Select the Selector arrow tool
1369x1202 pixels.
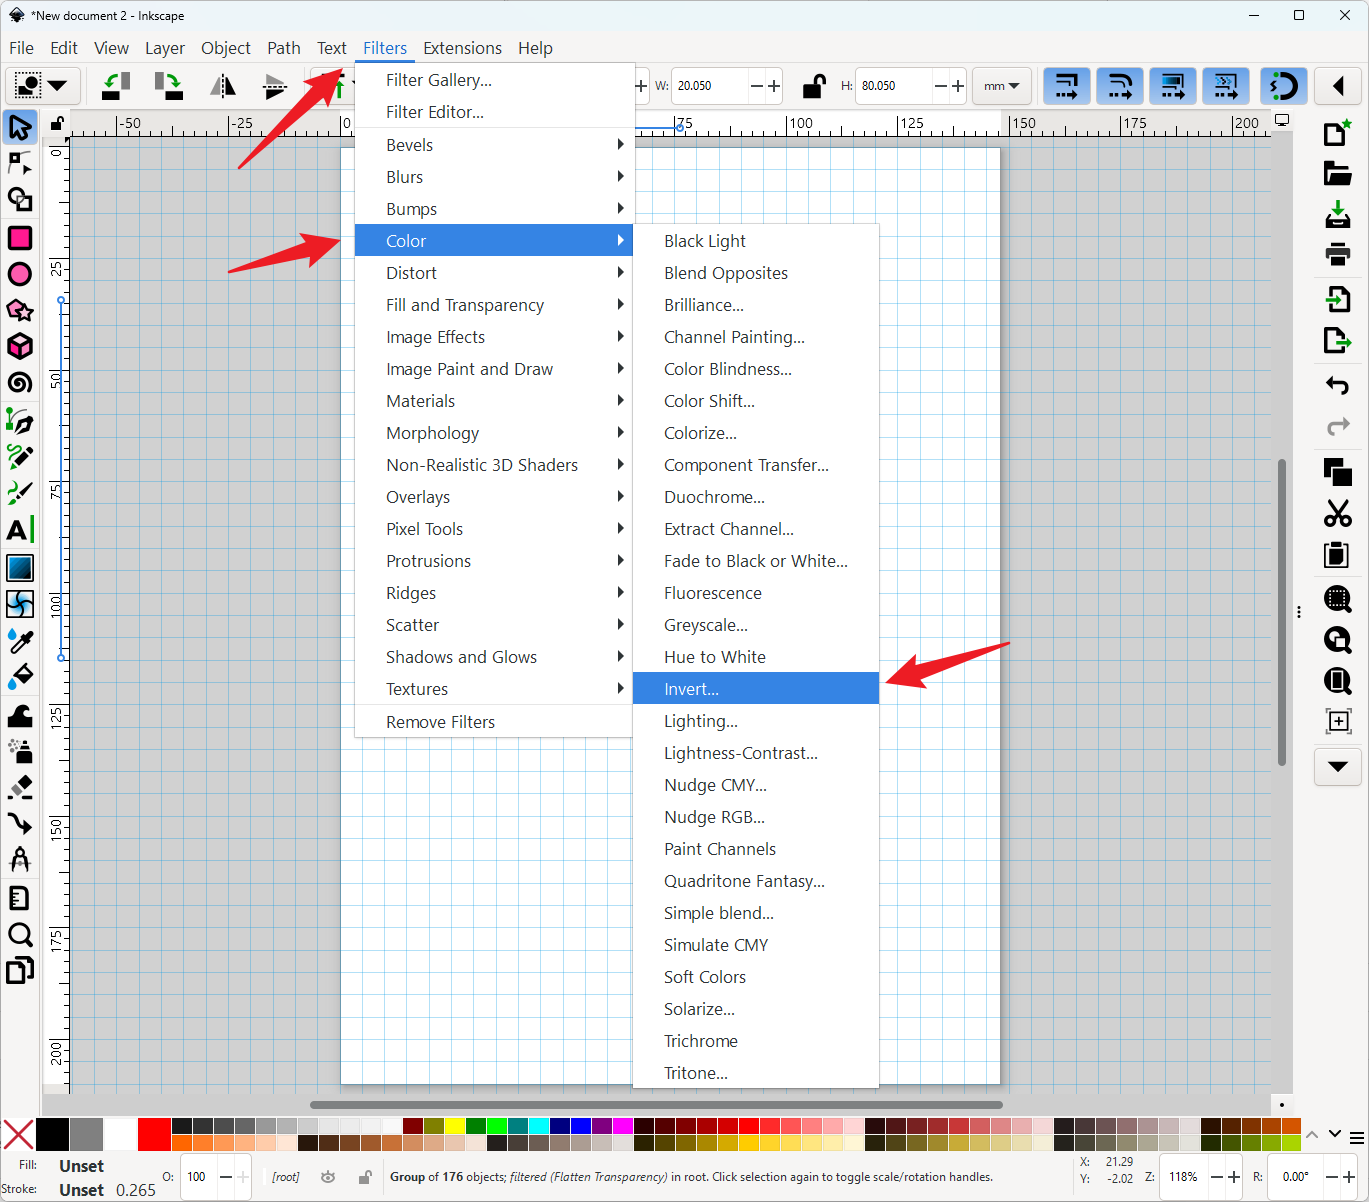pyautogui.click(x=20, y=127)
